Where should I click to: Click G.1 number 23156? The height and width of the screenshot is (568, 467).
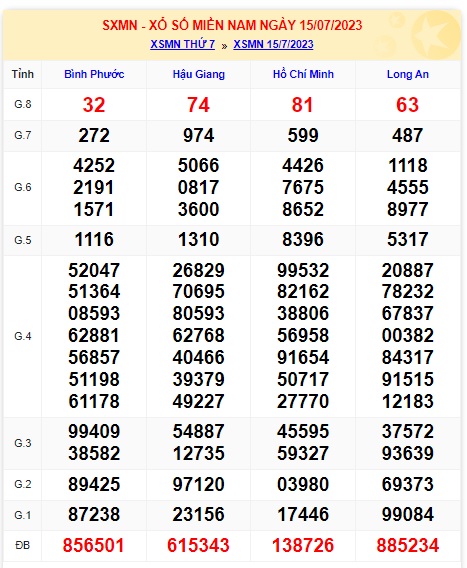[x=199, y=515]
